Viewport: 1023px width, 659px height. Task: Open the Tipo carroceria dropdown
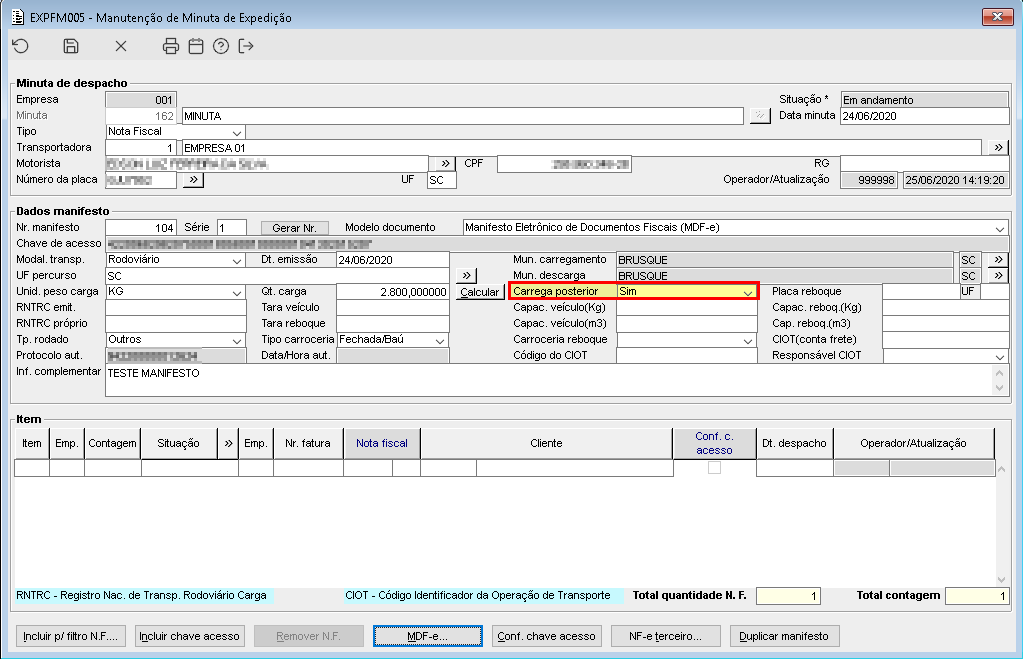[440, 340]
